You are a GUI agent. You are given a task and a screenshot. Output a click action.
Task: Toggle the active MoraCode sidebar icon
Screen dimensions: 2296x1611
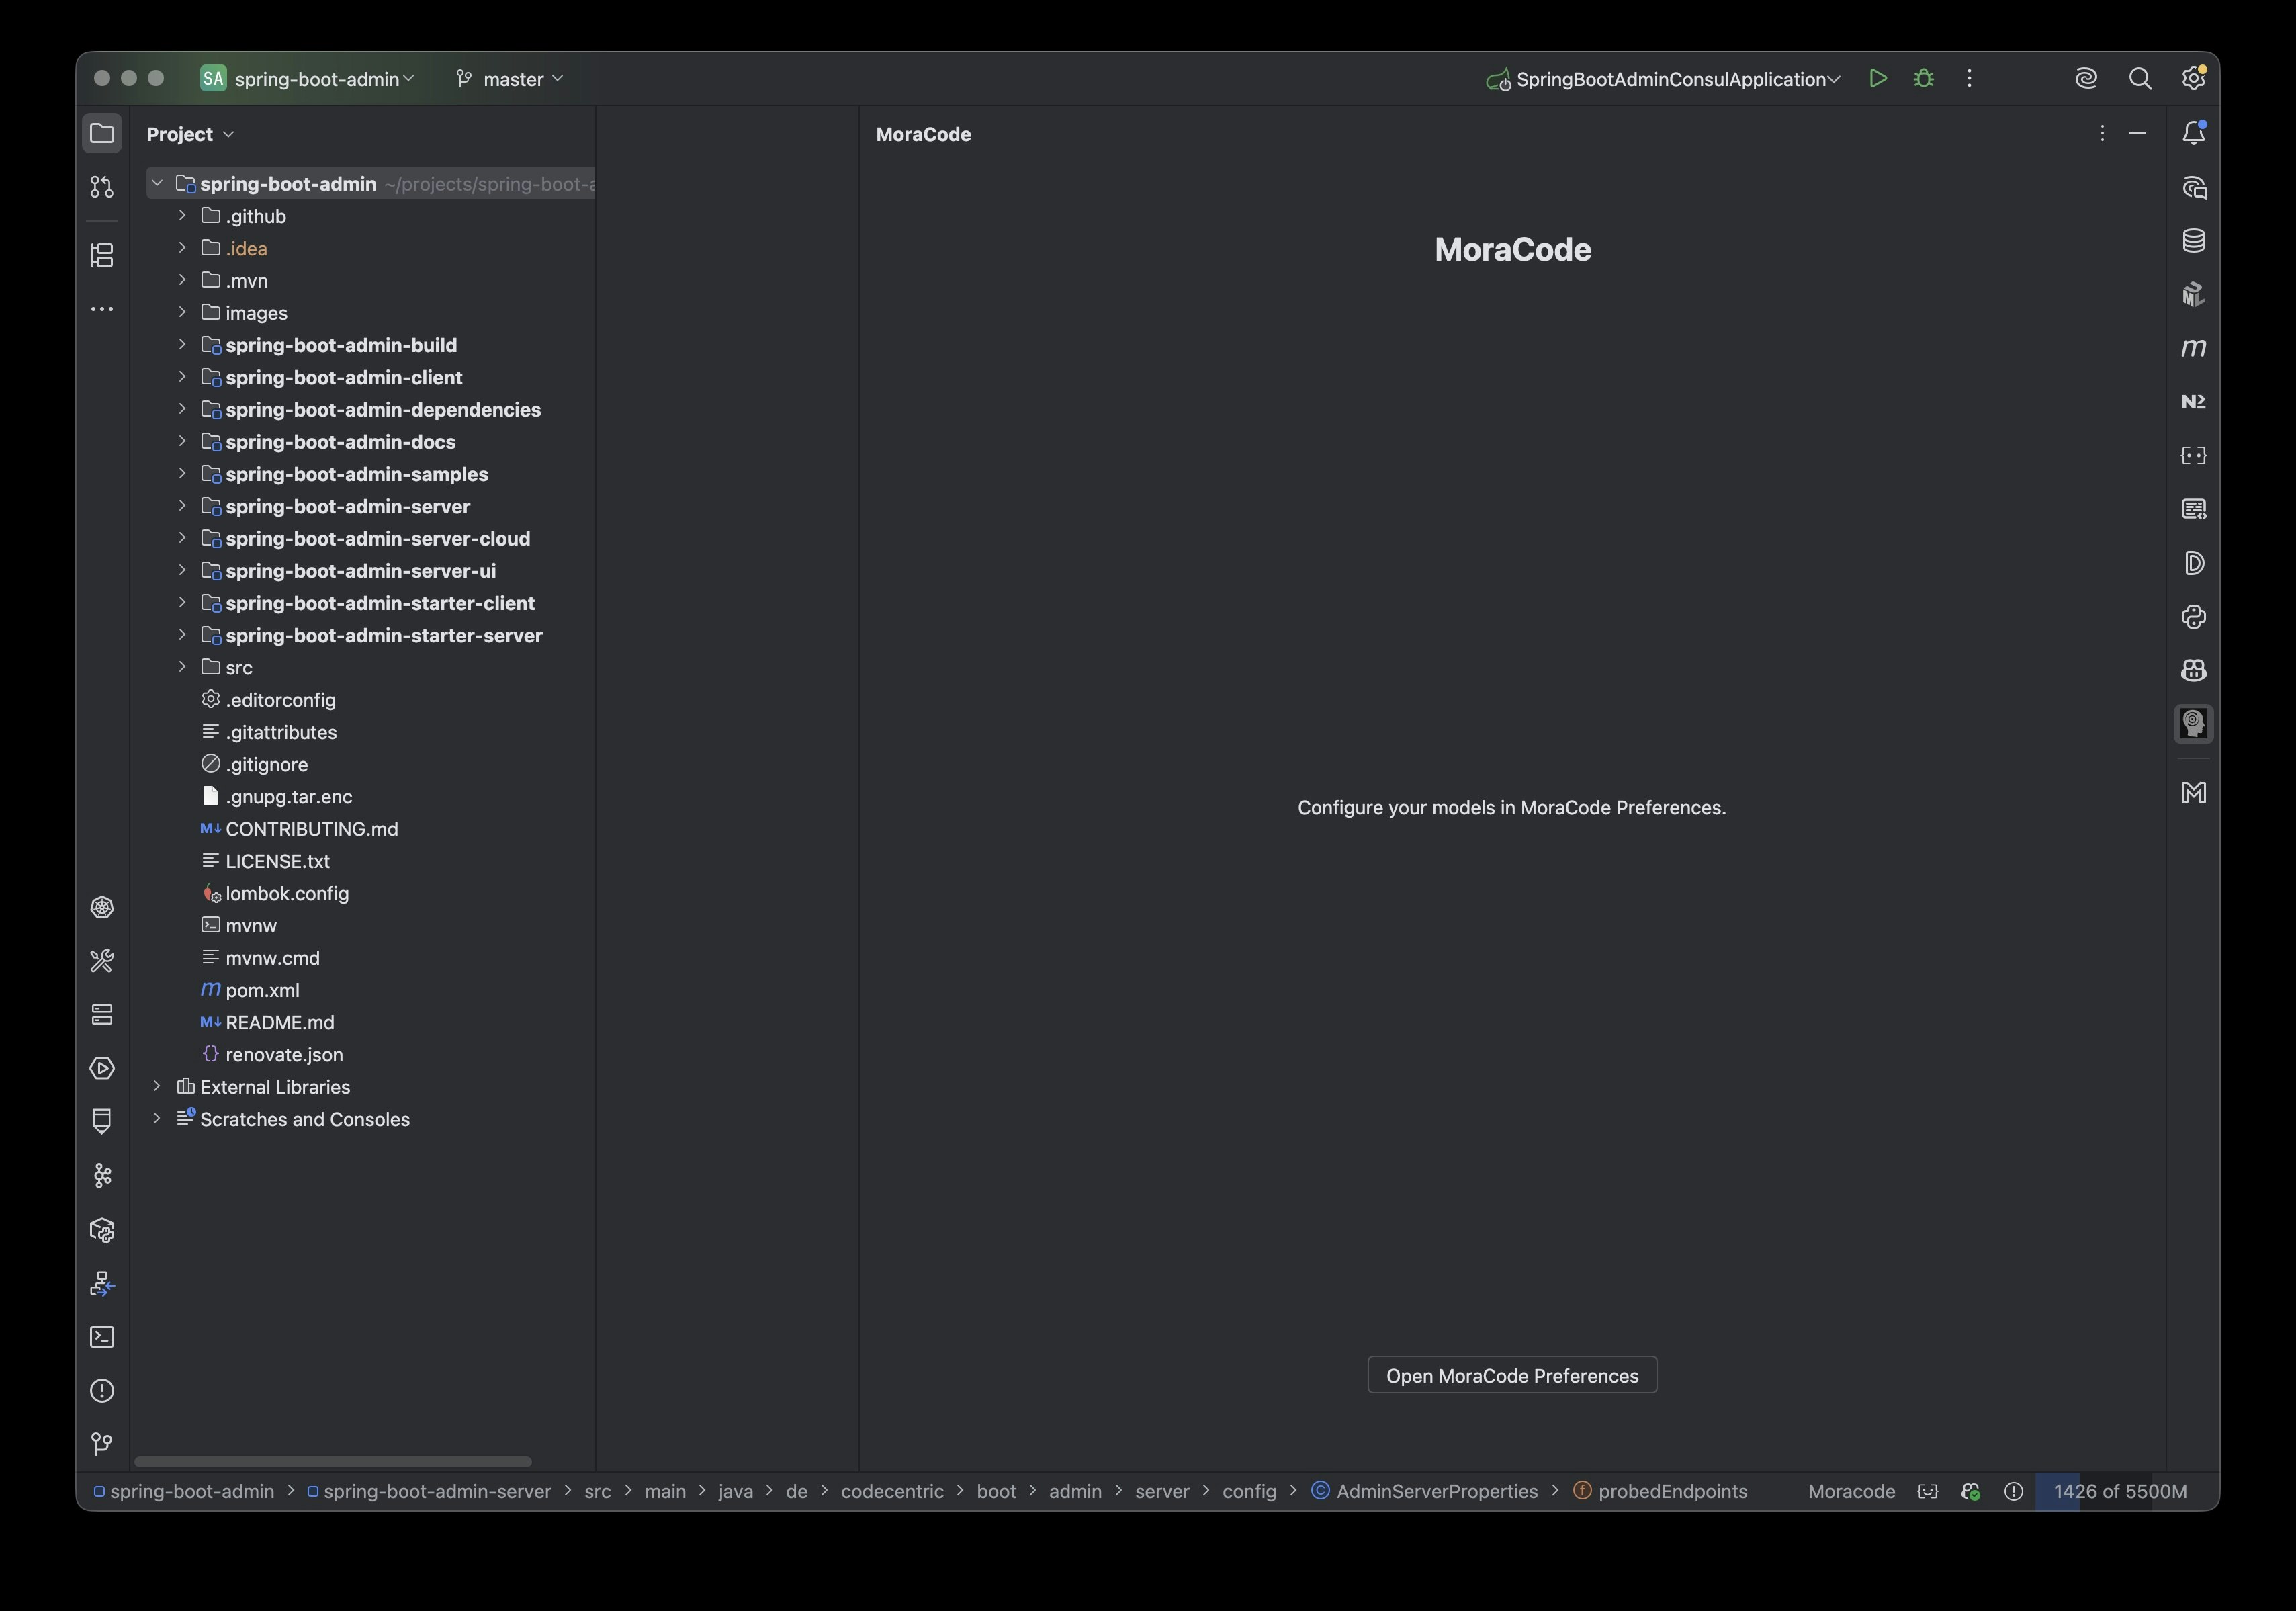point(2193,723)
